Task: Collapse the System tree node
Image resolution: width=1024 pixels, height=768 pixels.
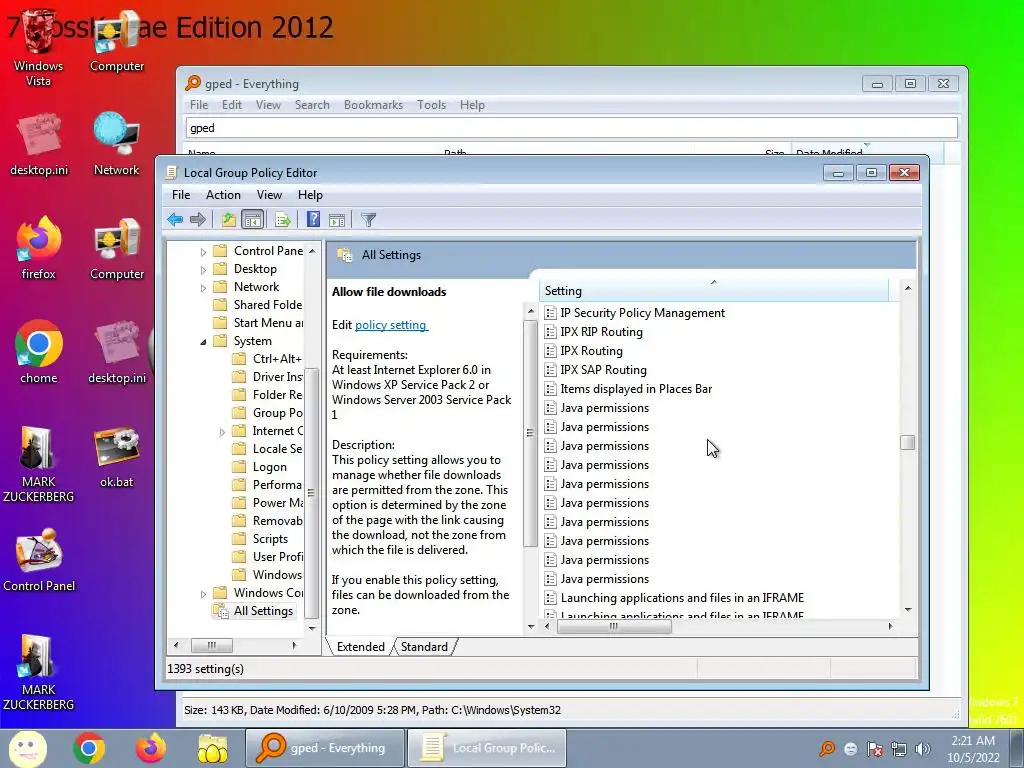Action: [203, 342]
